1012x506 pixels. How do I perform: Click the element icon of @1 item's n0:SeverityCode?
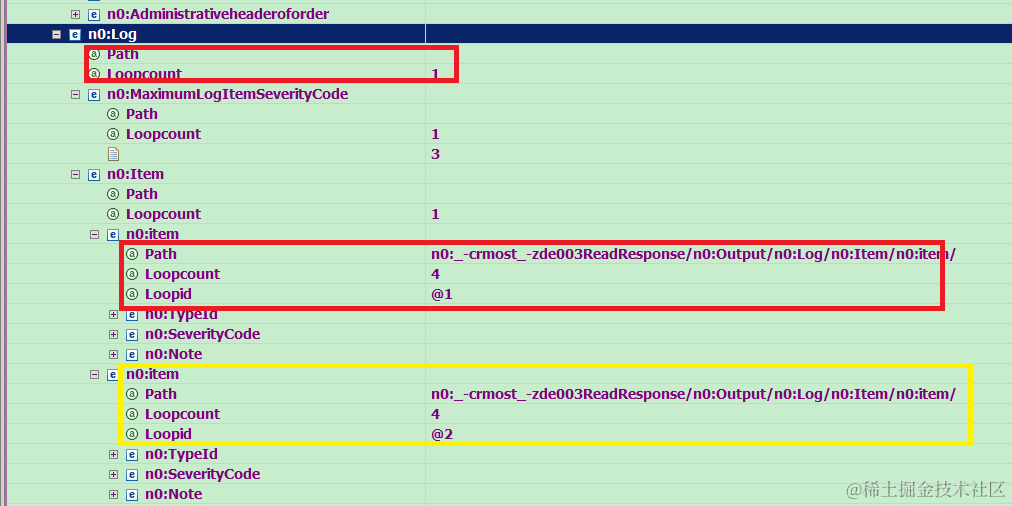(132, 334)
